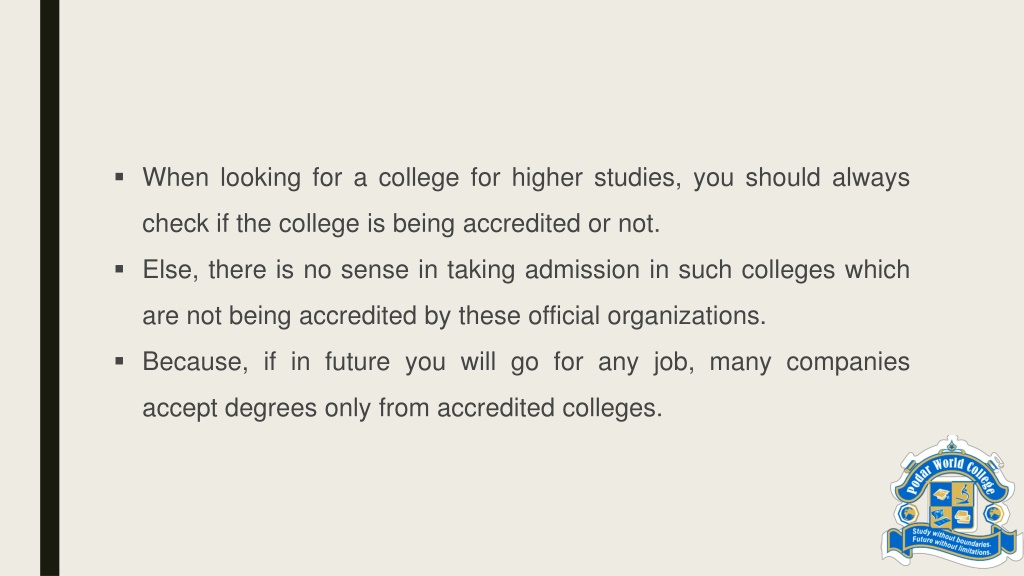1024x576 pixels.
Task: Click the line starting with 'Else, there is no sense'
Action: tap(526, 270)
